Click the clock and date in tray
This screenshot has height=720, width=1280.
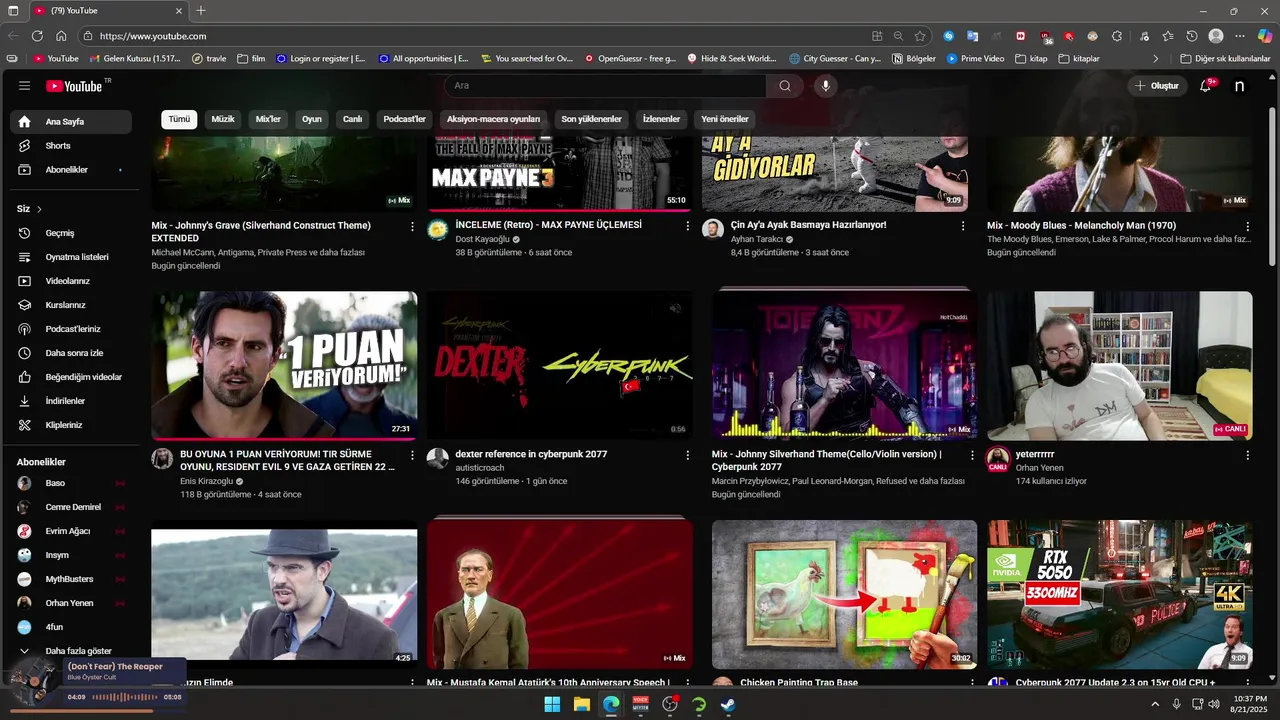point(1247,704)
